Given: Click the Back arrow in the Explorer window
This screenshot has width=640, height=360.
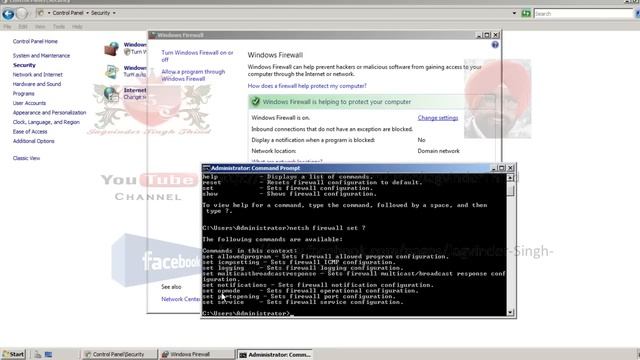Looking at the screenshot, I should tap(8, 14).
